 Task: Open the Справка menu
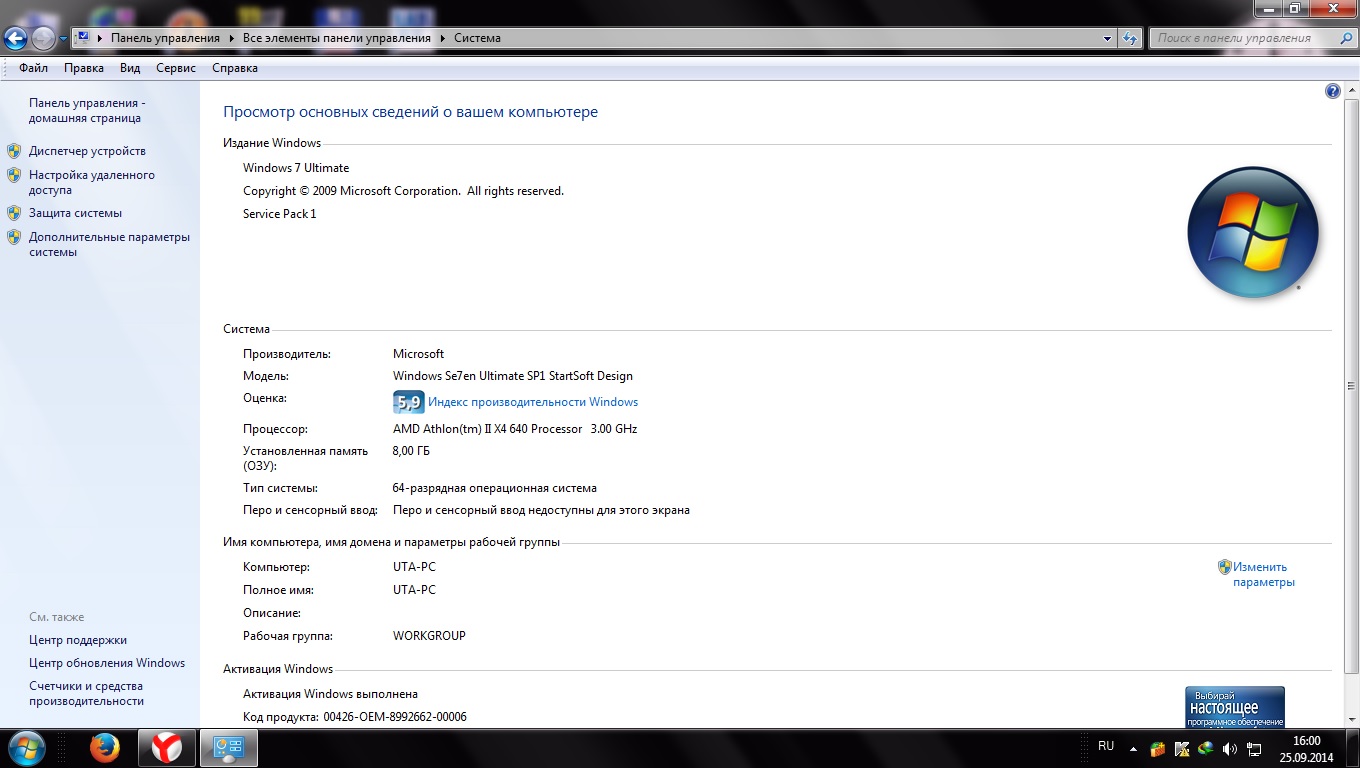click(x=235, y=68)
